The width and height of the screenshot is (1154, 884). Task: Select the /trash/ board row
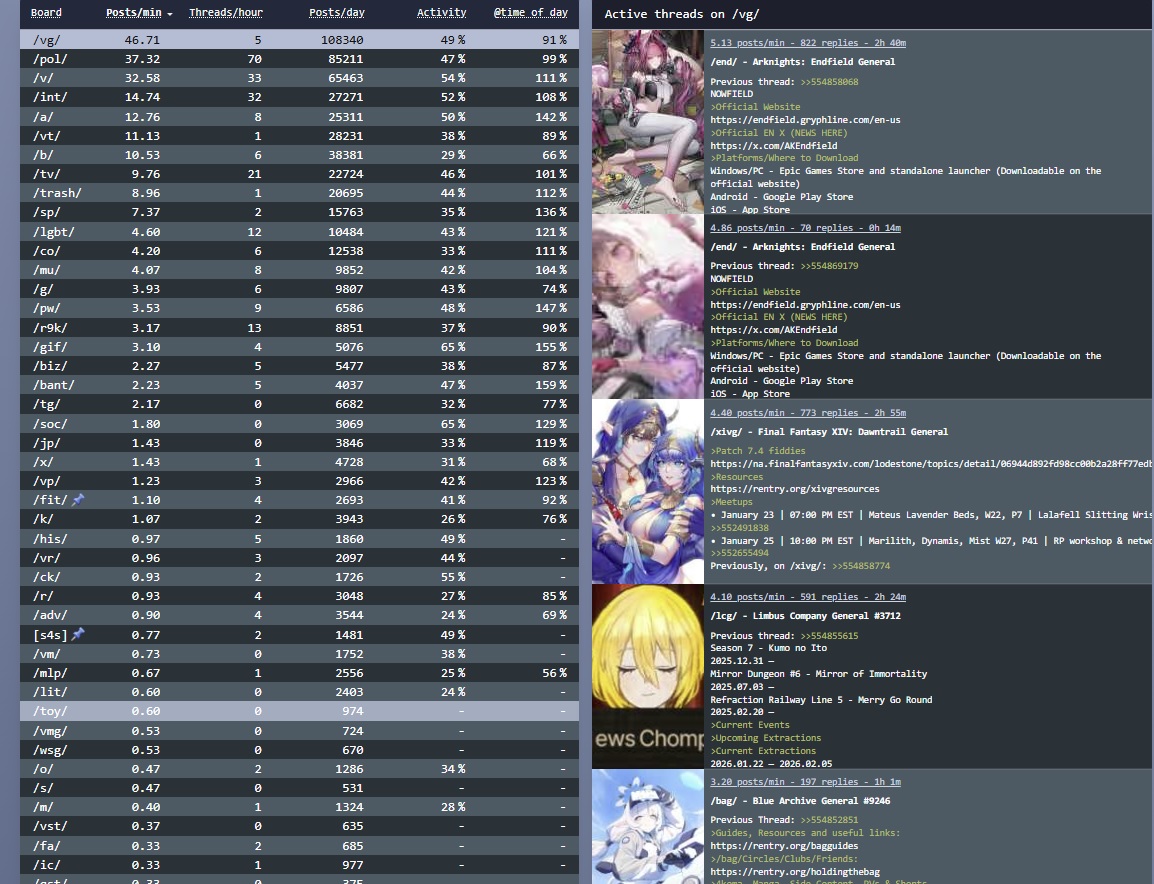tap(300, 193)
